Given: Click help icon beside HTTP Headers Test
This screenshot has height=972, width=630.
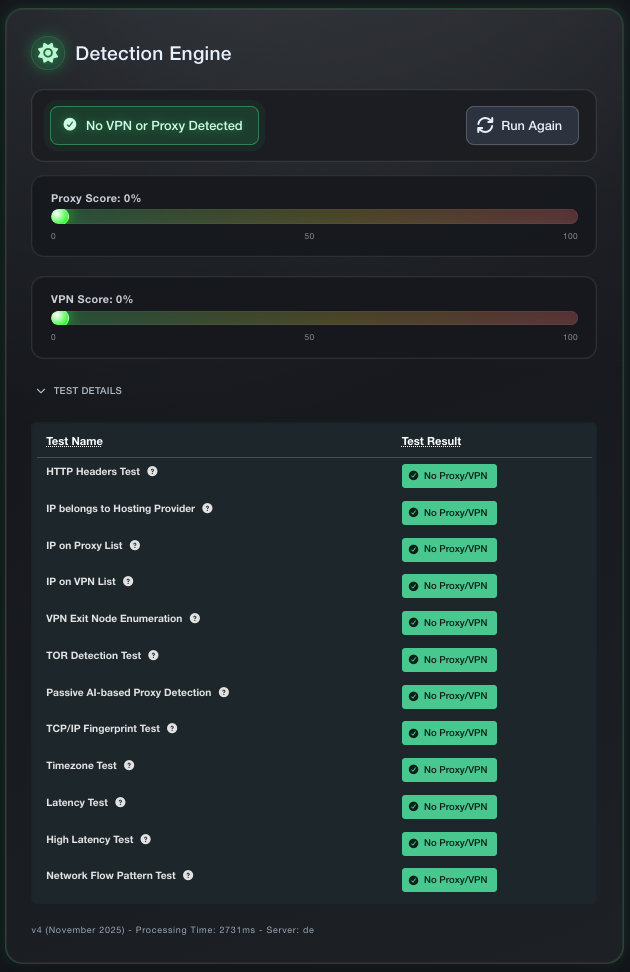Looking at the screenshot, I should tap(152, 471).
